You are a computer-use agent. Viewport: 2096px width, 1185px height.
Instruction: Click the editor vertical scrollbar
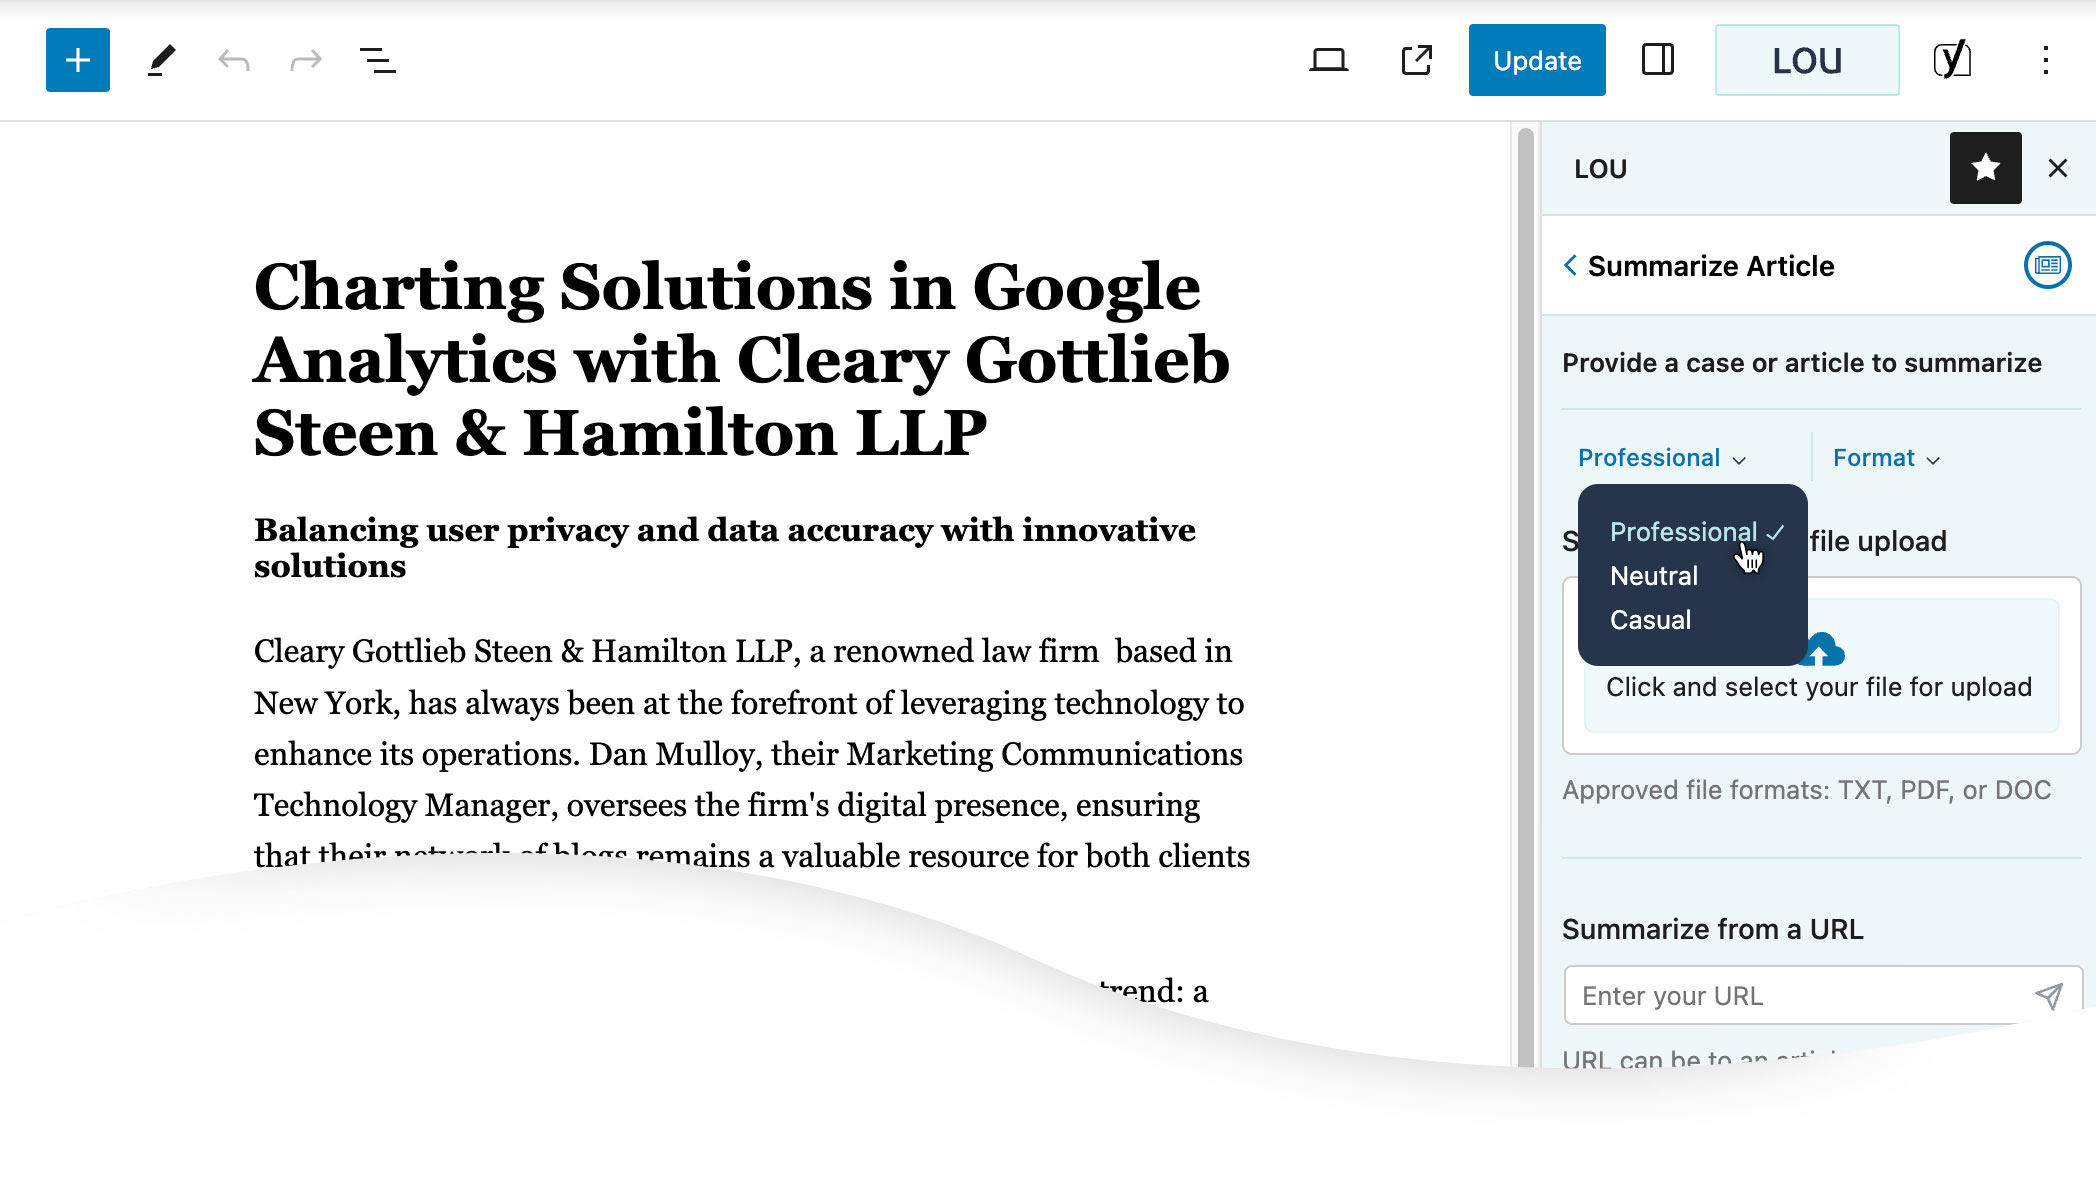pyautogui.click(x=1525, y=598)
